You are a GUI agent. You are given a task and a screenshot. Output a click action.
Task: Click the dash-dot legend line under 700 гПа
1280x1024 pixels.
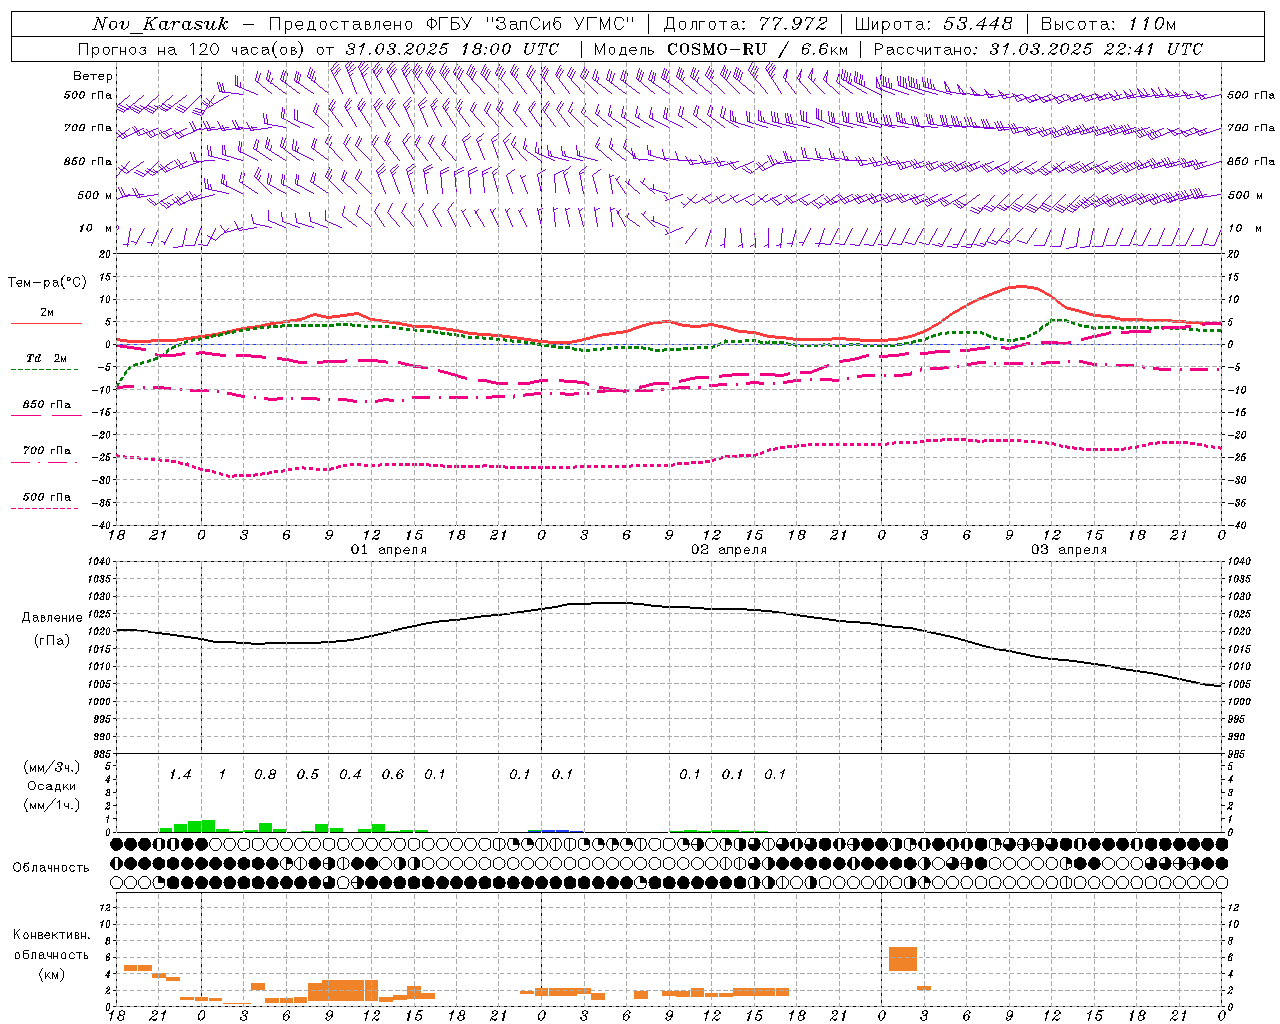pos(45,462)
